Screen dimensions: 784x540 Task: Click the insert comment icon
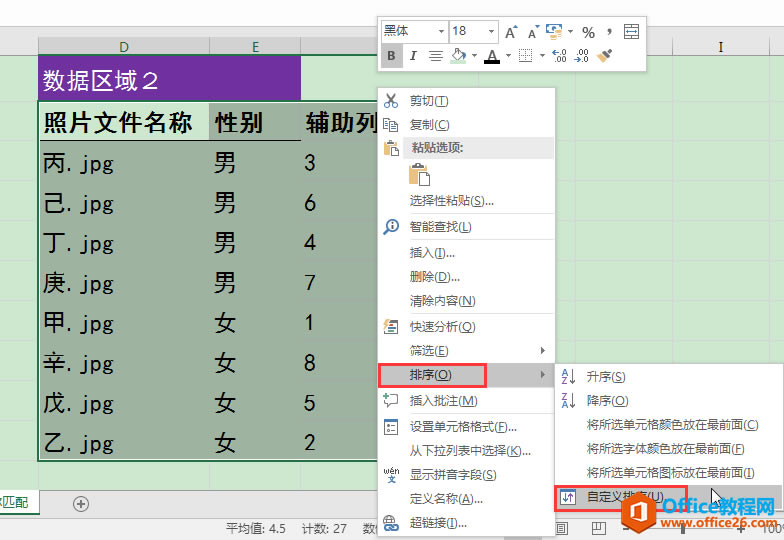click(x=390, y=400)
